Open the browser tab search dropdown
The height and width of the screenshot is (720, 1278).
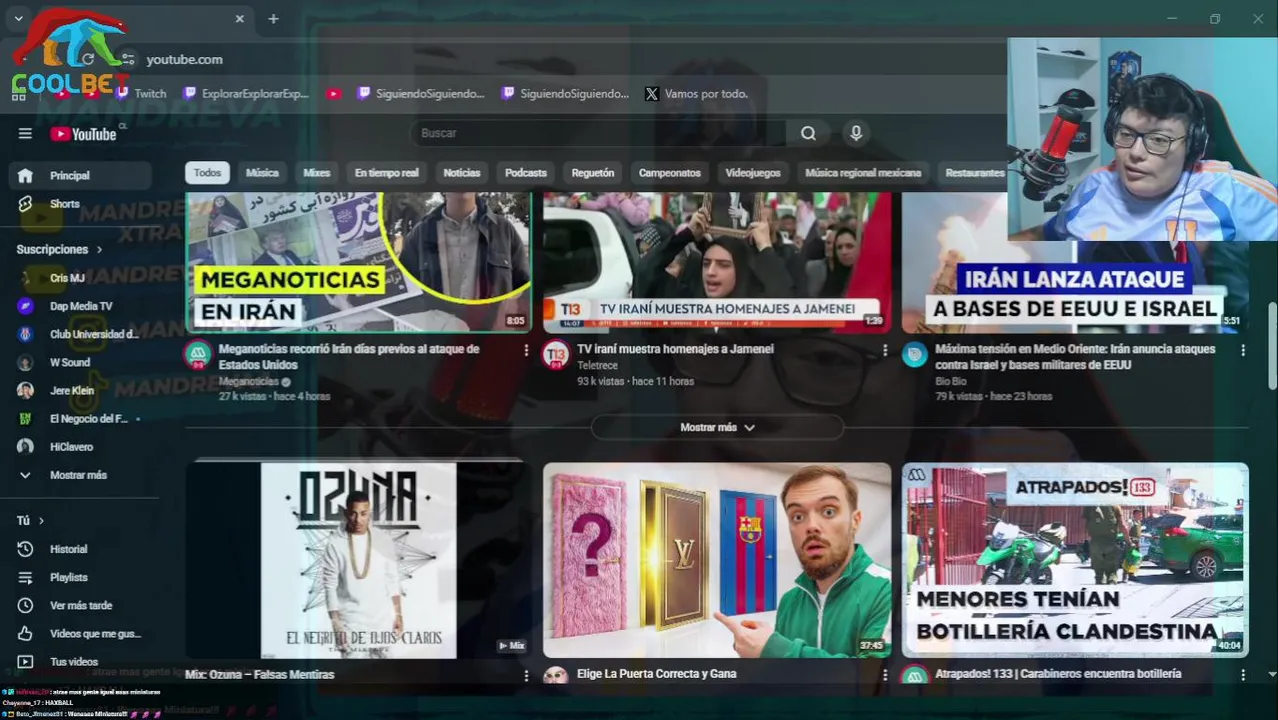tap(18, 18)
